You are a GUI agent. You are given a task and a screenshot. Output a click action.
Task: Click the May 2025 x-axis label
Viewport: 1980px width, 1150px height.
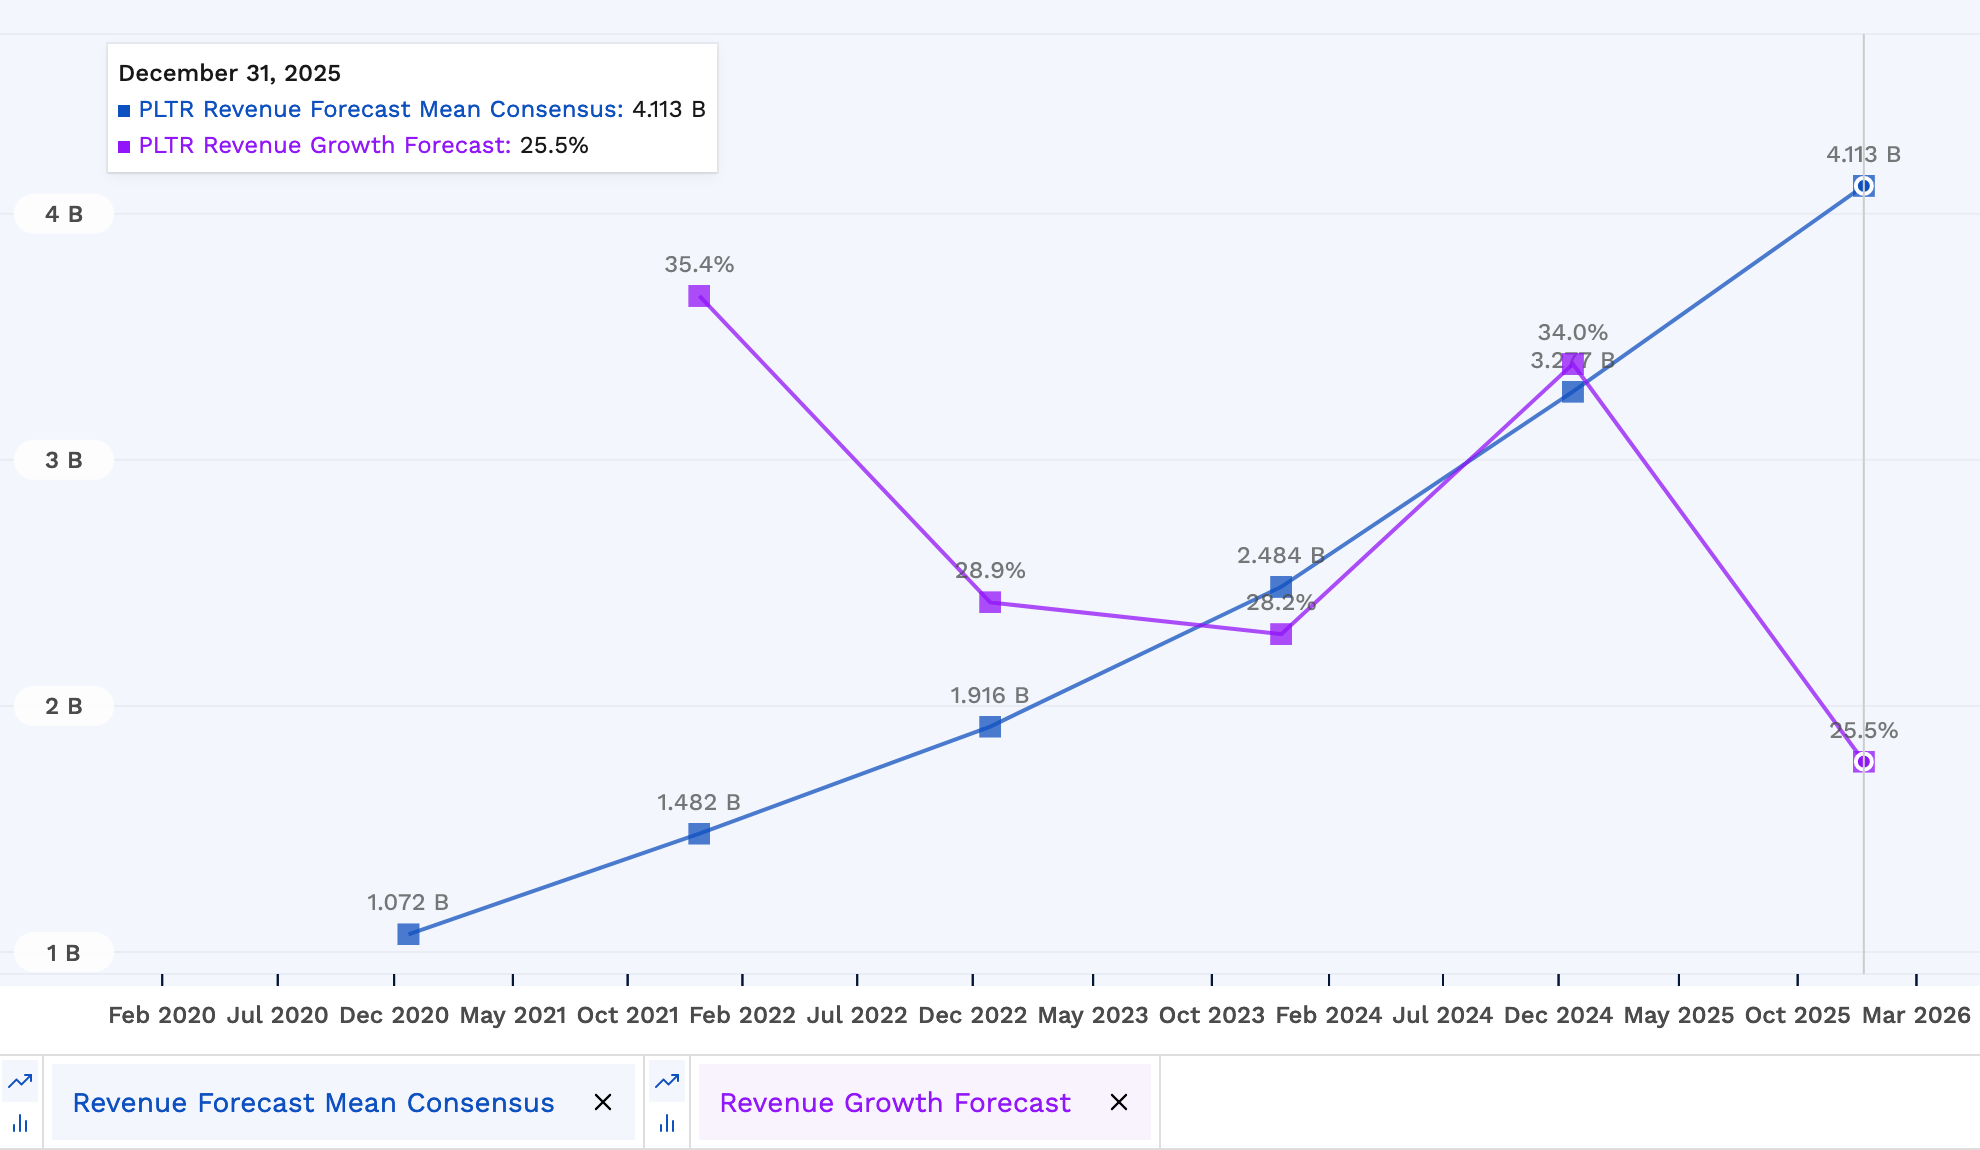click(1679, 1015)
